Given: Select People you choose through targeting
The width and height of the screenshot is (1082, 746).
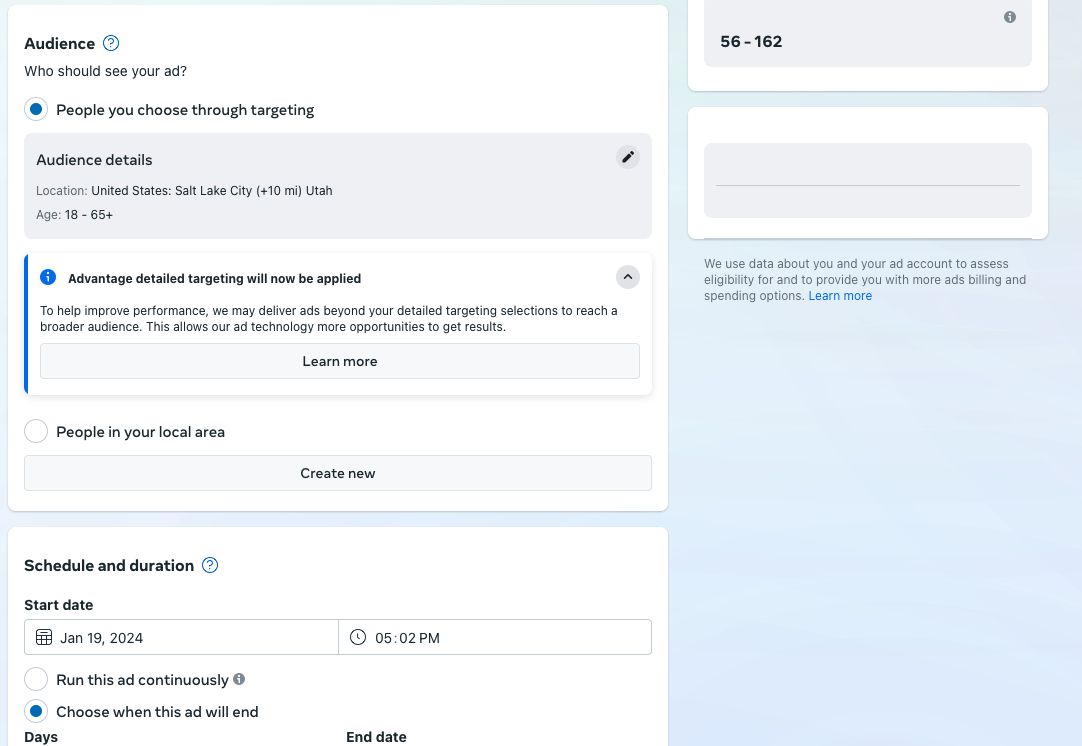Looking at the screenshot, I should (x=36, y=109).
